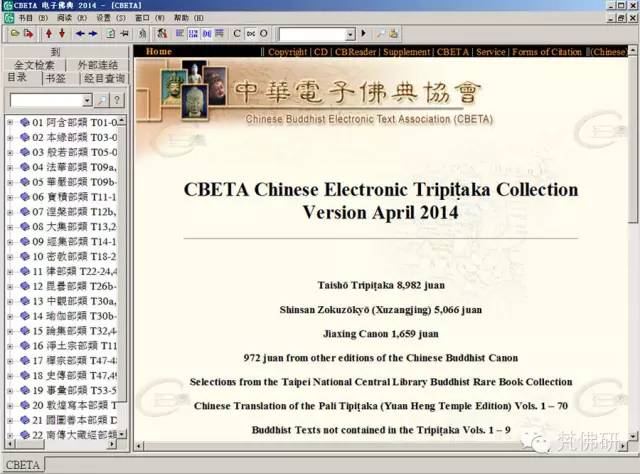Click the vertical scrollbar of the main page
Screen dimensions: 640x474
633,250
